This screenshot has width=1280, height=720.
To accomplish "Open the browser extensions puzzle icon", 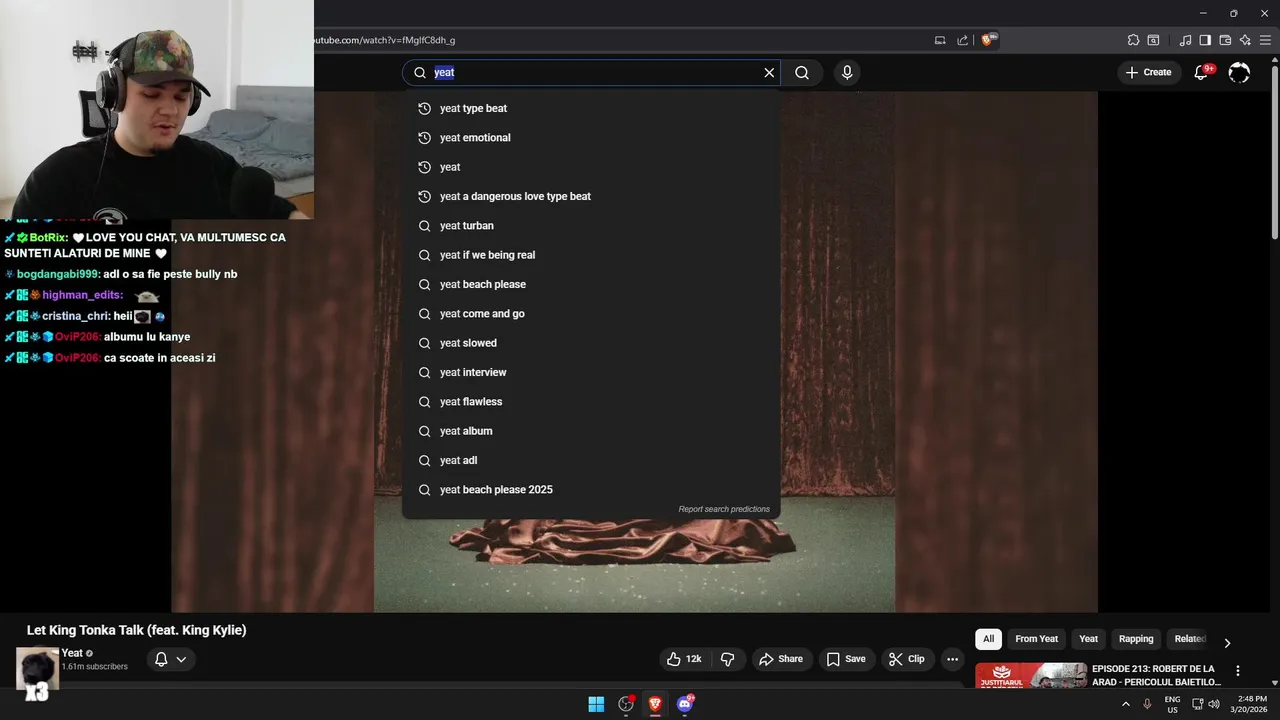I will point(1133,40).
